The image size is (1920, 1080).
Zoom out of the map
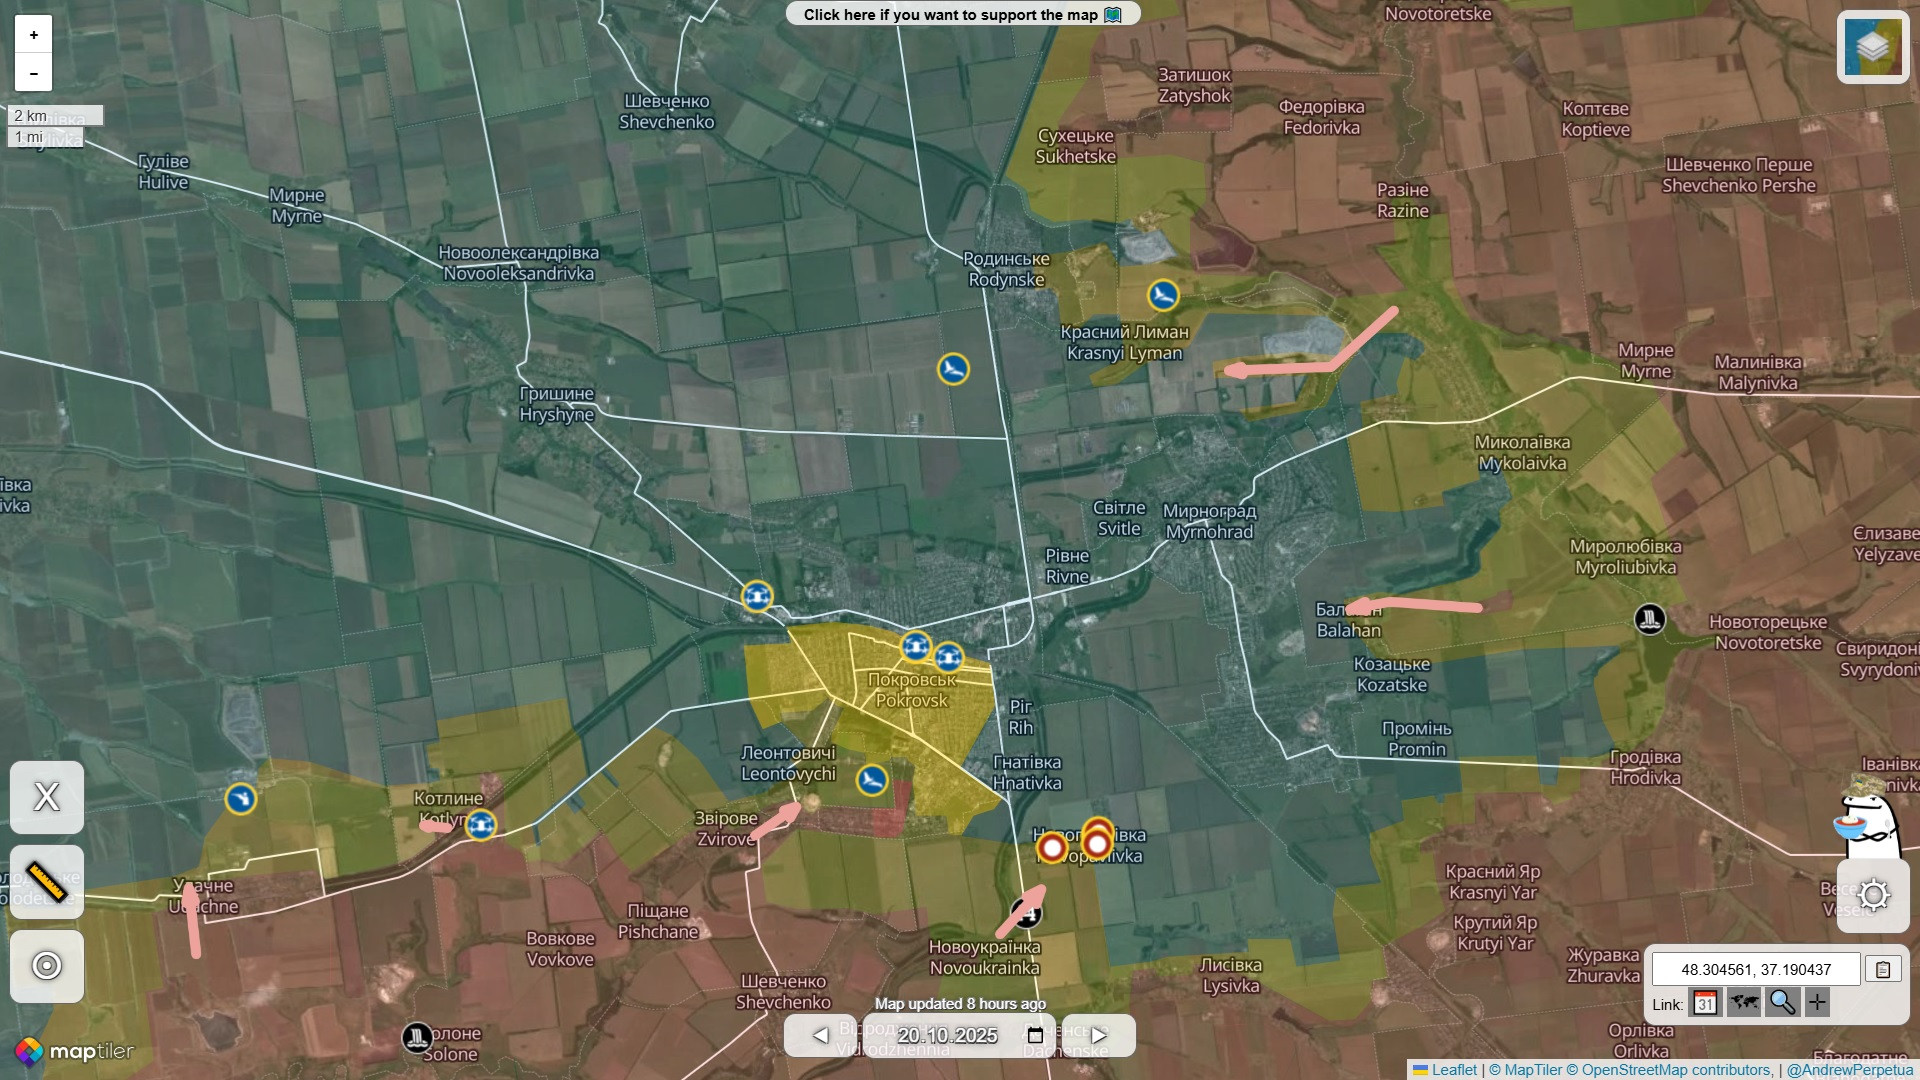pyautogui.click(x=33, y=73)
